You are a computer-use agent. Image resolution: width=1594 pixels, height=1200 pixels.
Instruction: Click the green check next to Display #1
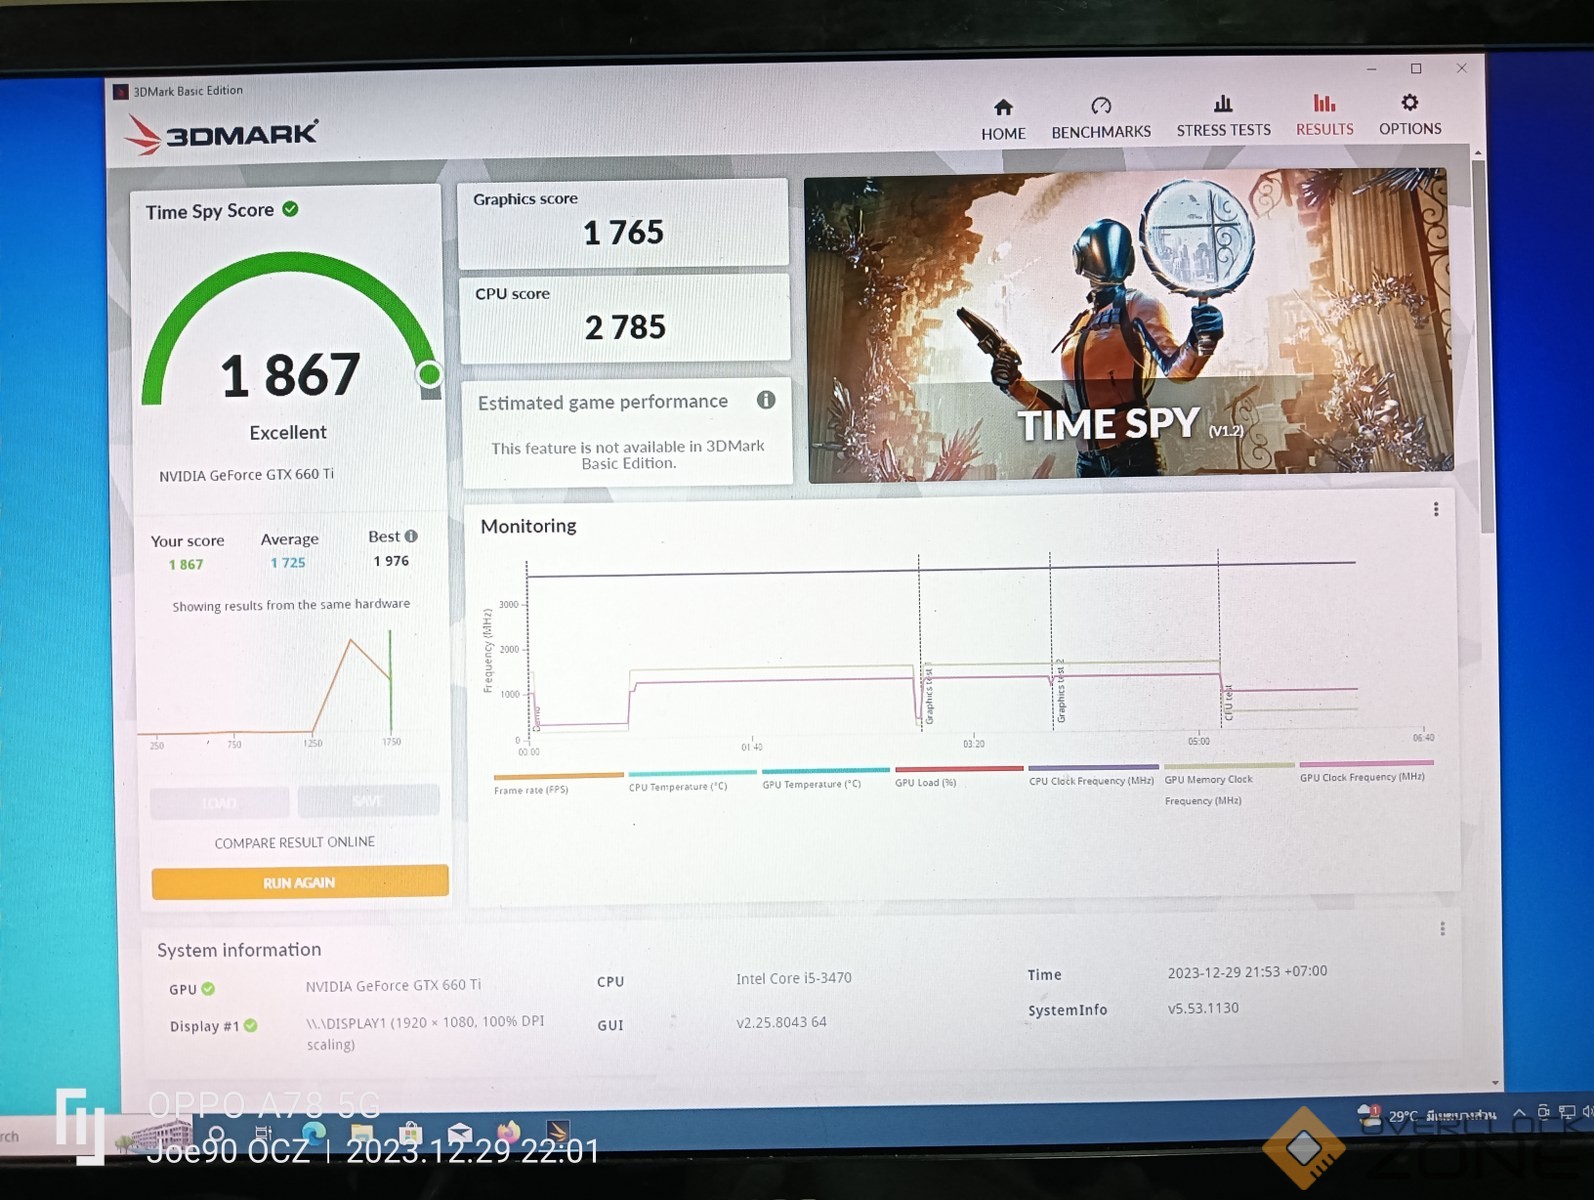click(x=251, y=1025)
